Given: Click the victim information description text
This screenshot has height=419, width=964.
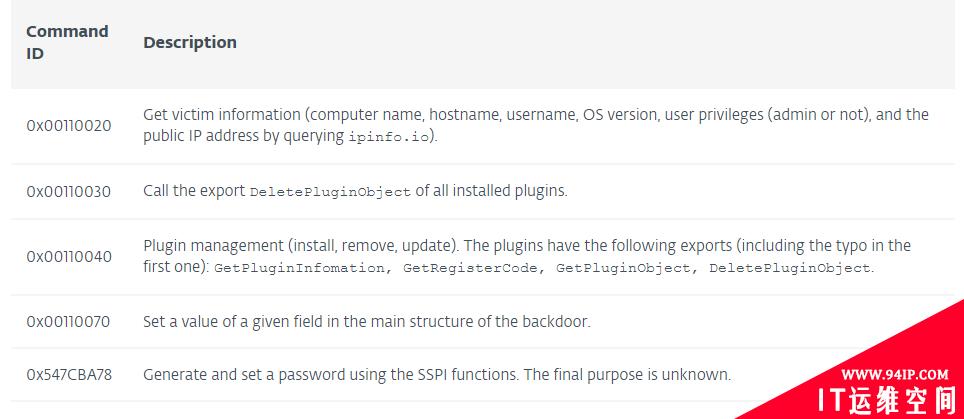Looking at the screenshot, I should (535, 125).
